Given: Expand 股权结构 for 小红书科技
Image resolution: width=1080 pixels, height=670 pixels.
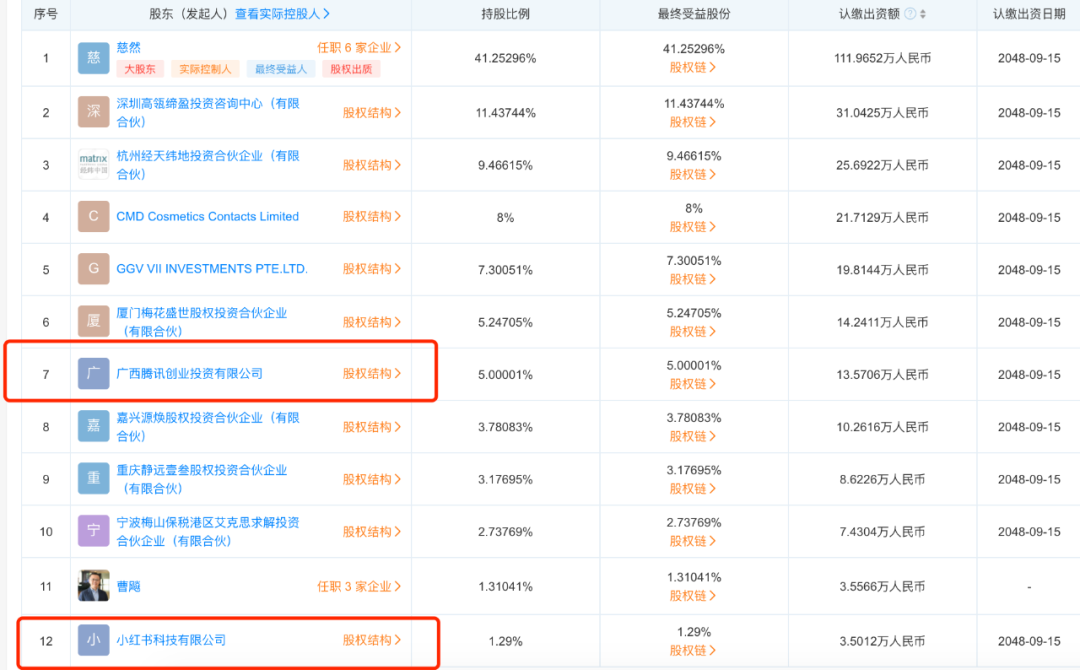Looking at the screenshot, I should pyautogui.click(x=372, y=640).
